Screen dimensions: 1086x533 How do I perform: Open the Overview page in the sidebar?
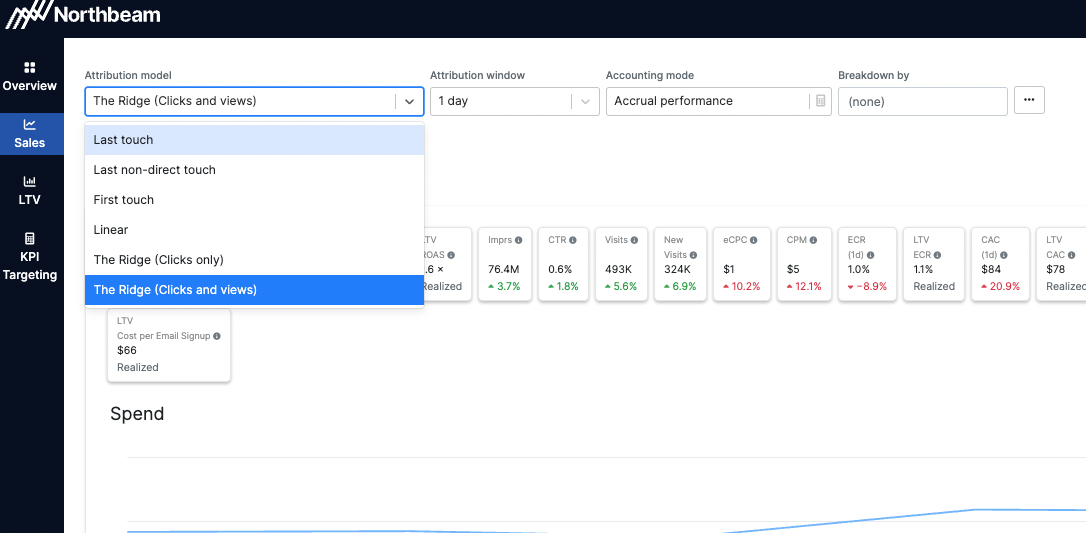coord(29,76)
